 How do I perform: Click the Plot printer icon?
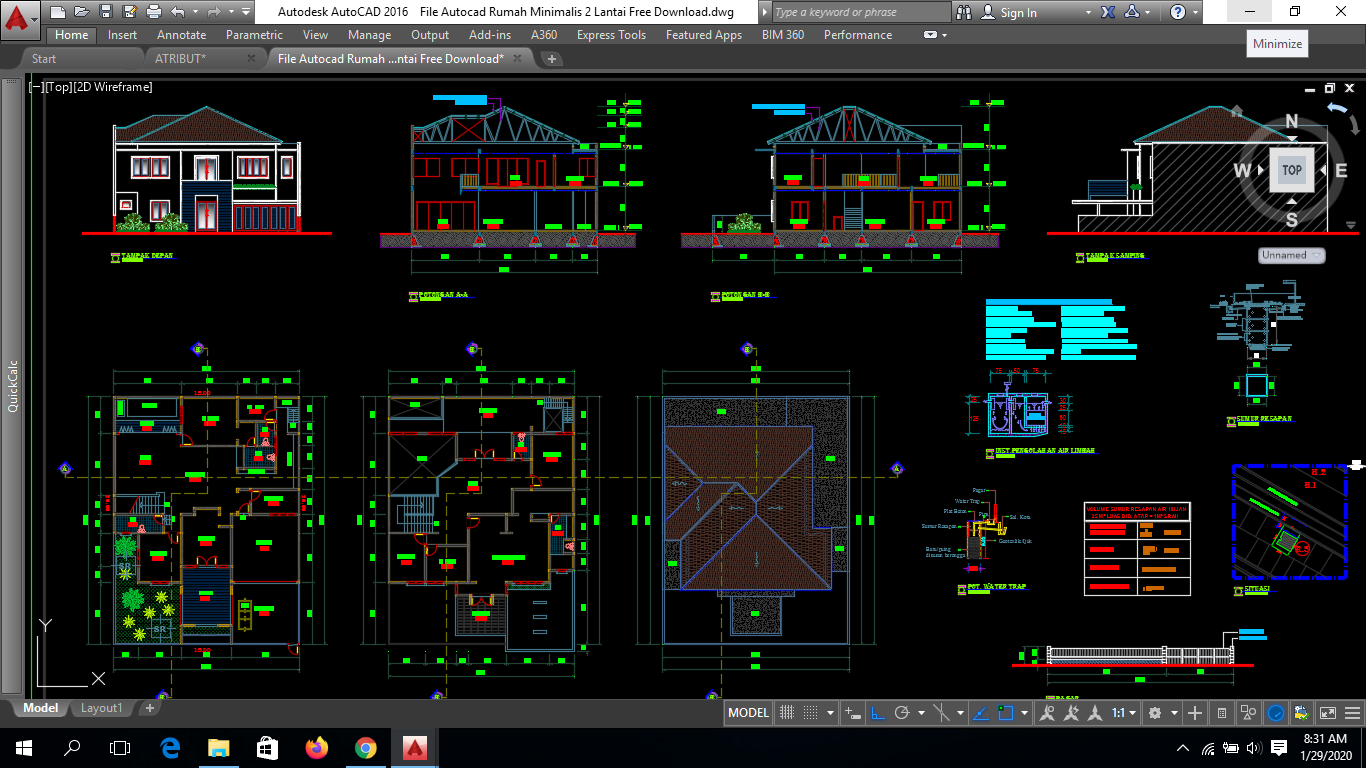click(154, 12)
